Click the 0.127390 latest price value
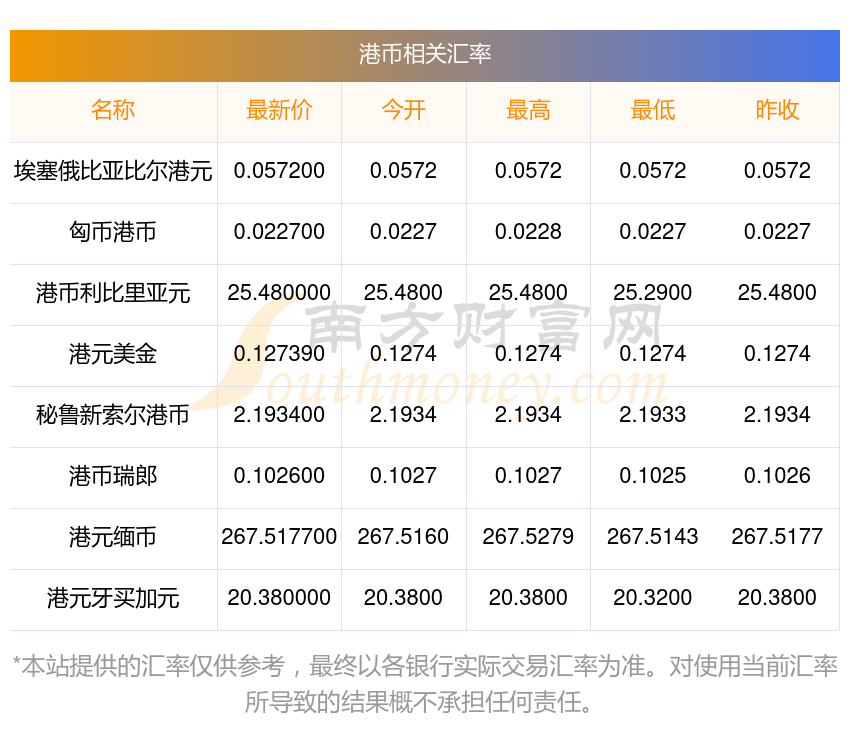Viewport: 850px width, 733px height. coord(279,354)
